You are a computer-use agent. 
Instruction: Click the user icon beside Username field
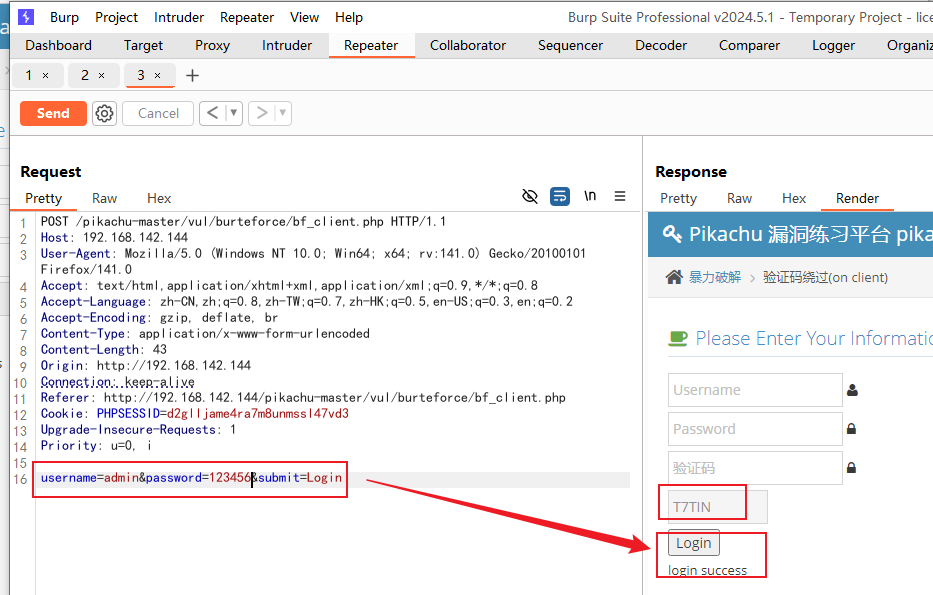point(852,390)
